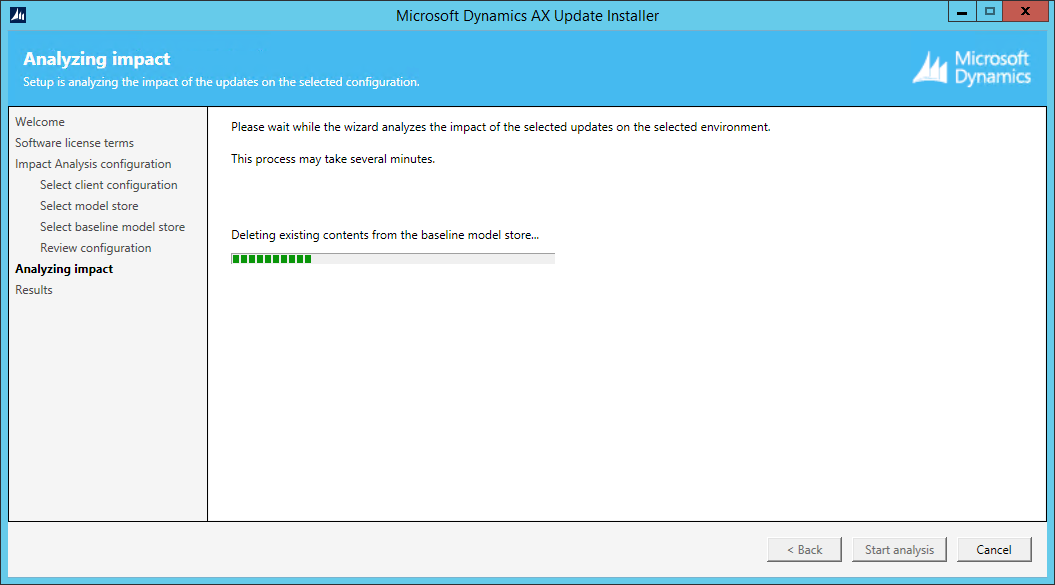
Task: Click 'This process may take several minutes' text
Action: (x=333, y=159)
